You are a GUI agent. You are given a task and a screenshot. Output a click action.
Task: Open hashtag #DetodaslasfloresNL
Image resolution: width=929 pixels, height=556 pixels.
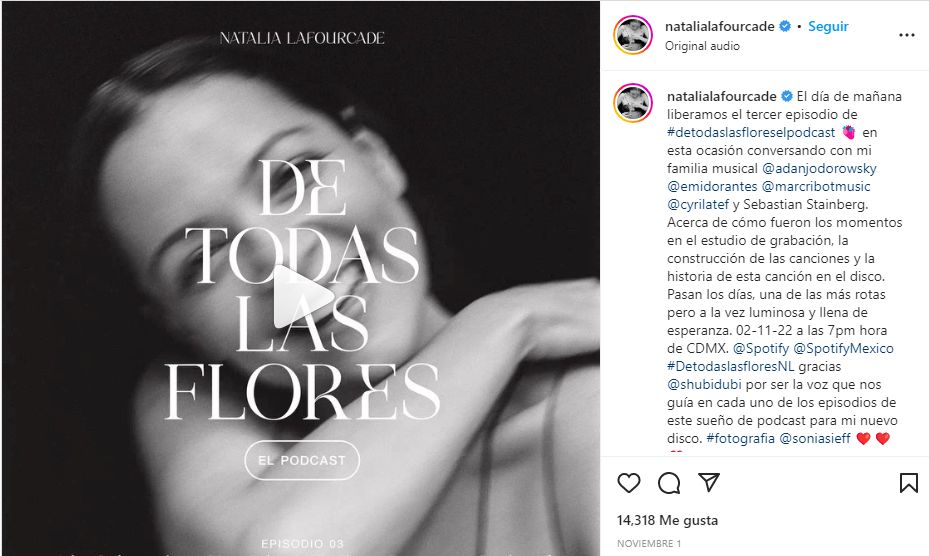pos(730,366)
